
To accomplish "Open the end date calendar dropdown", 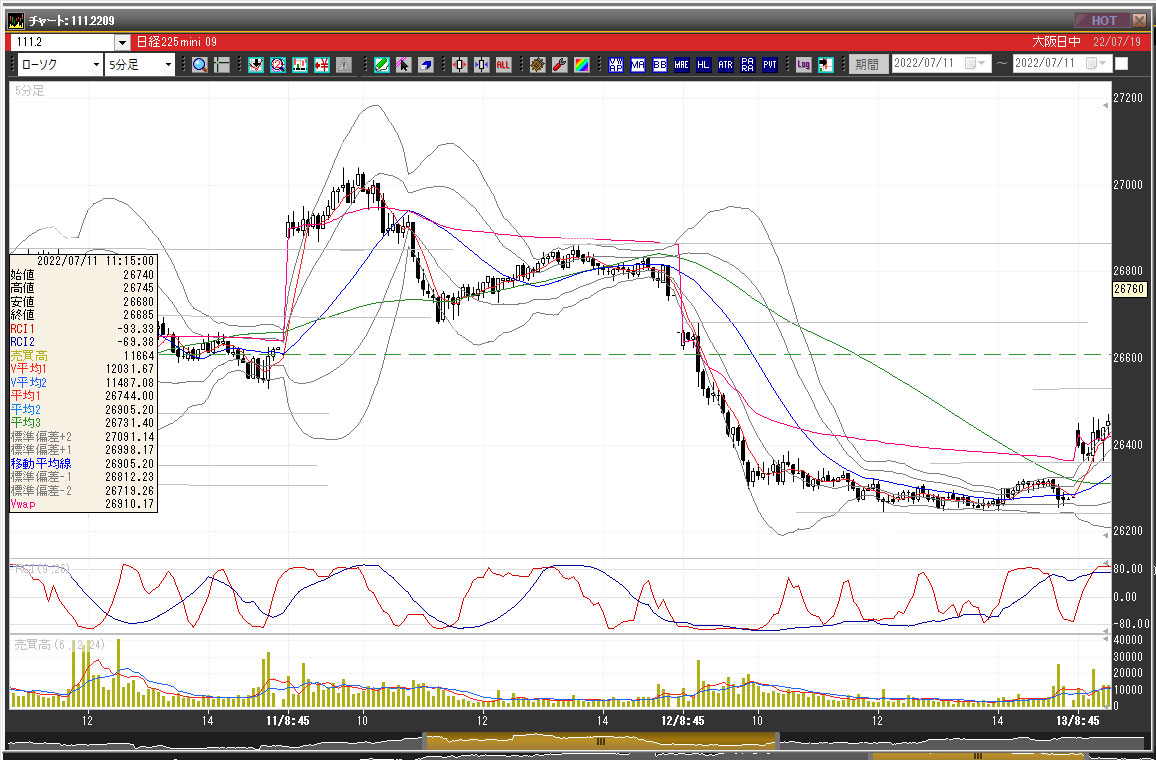I will coord(1097,64).
